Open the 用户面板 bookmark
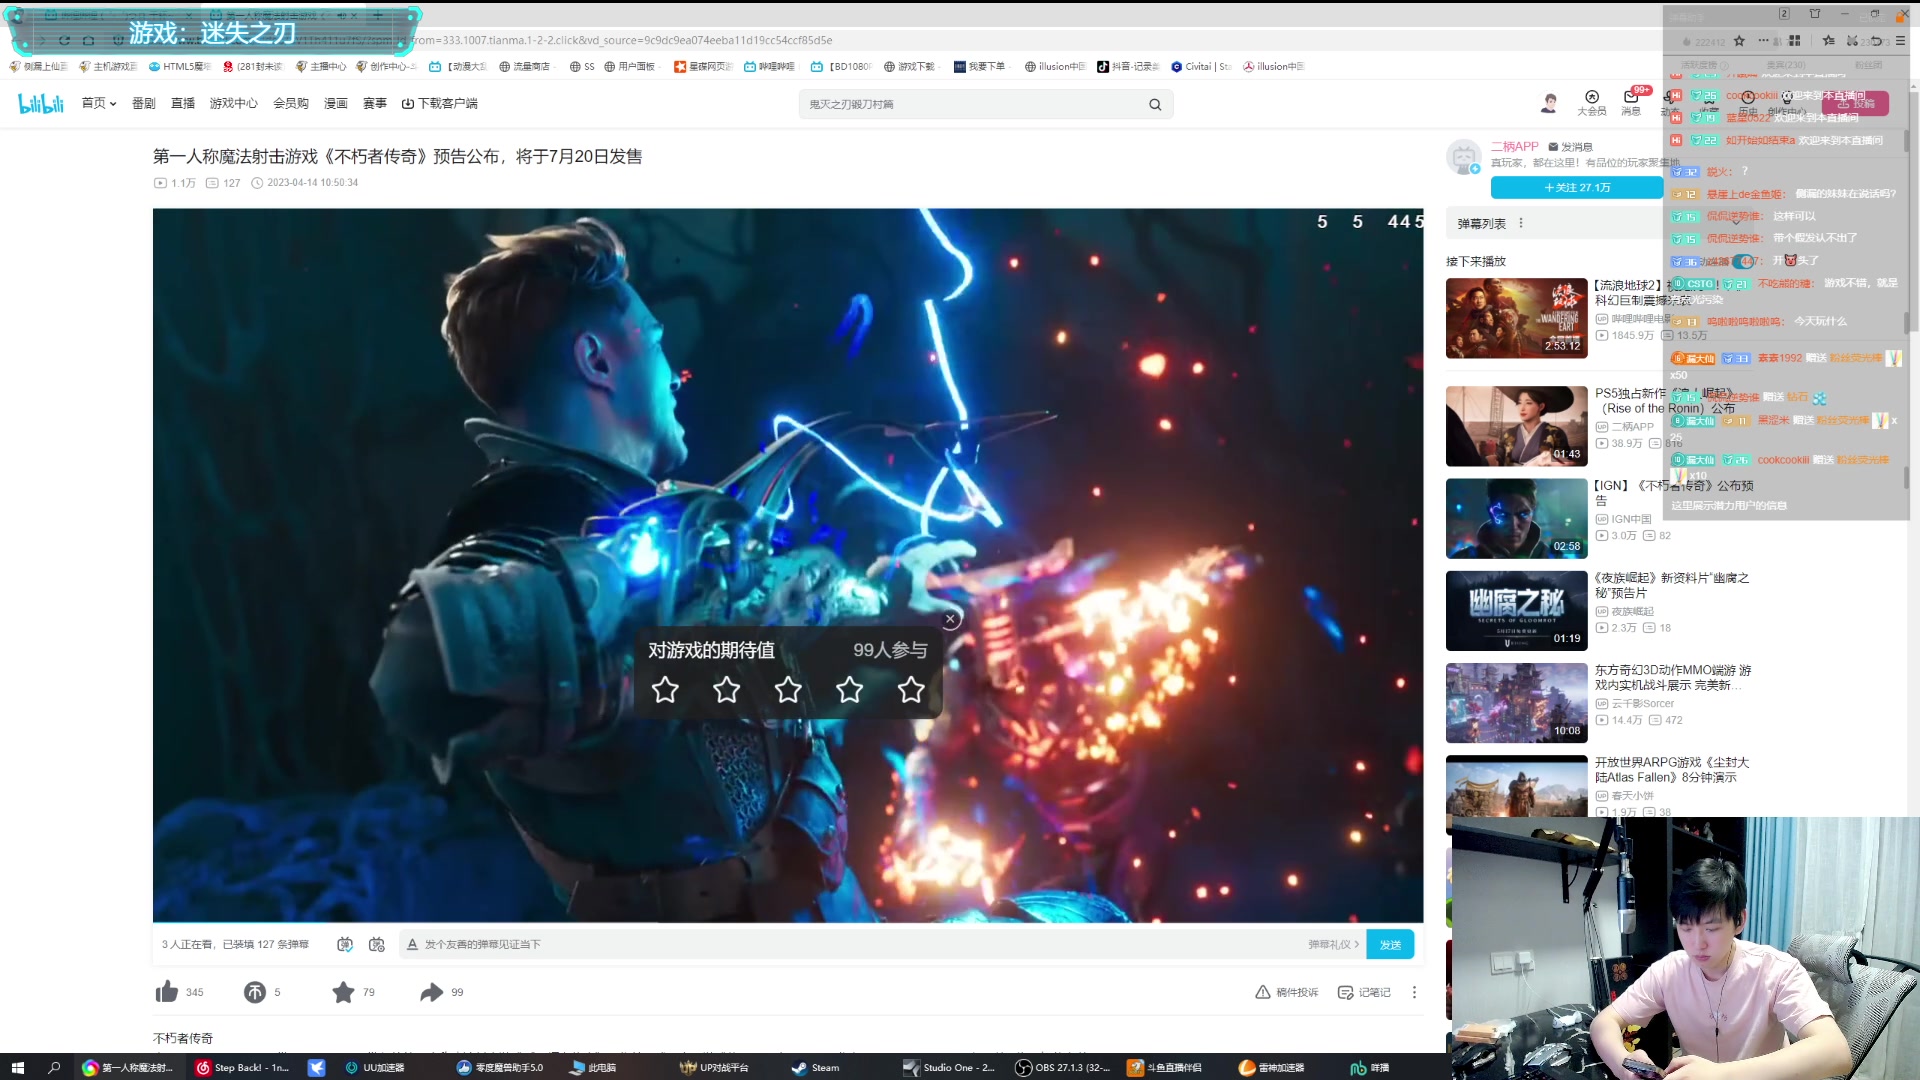The image size is (1920, 1080). click(x=629, y=66)
